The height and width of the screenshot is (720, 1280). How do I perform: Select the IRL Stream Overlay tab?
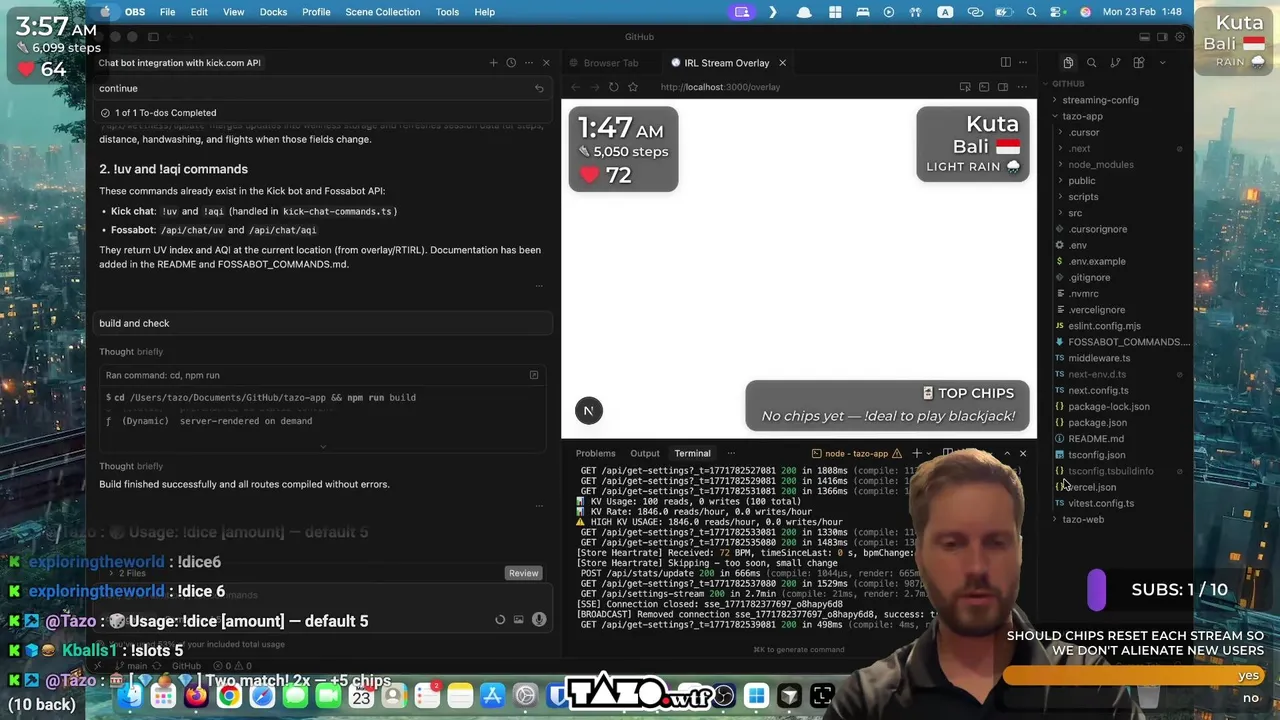click(x=726, y=63)
